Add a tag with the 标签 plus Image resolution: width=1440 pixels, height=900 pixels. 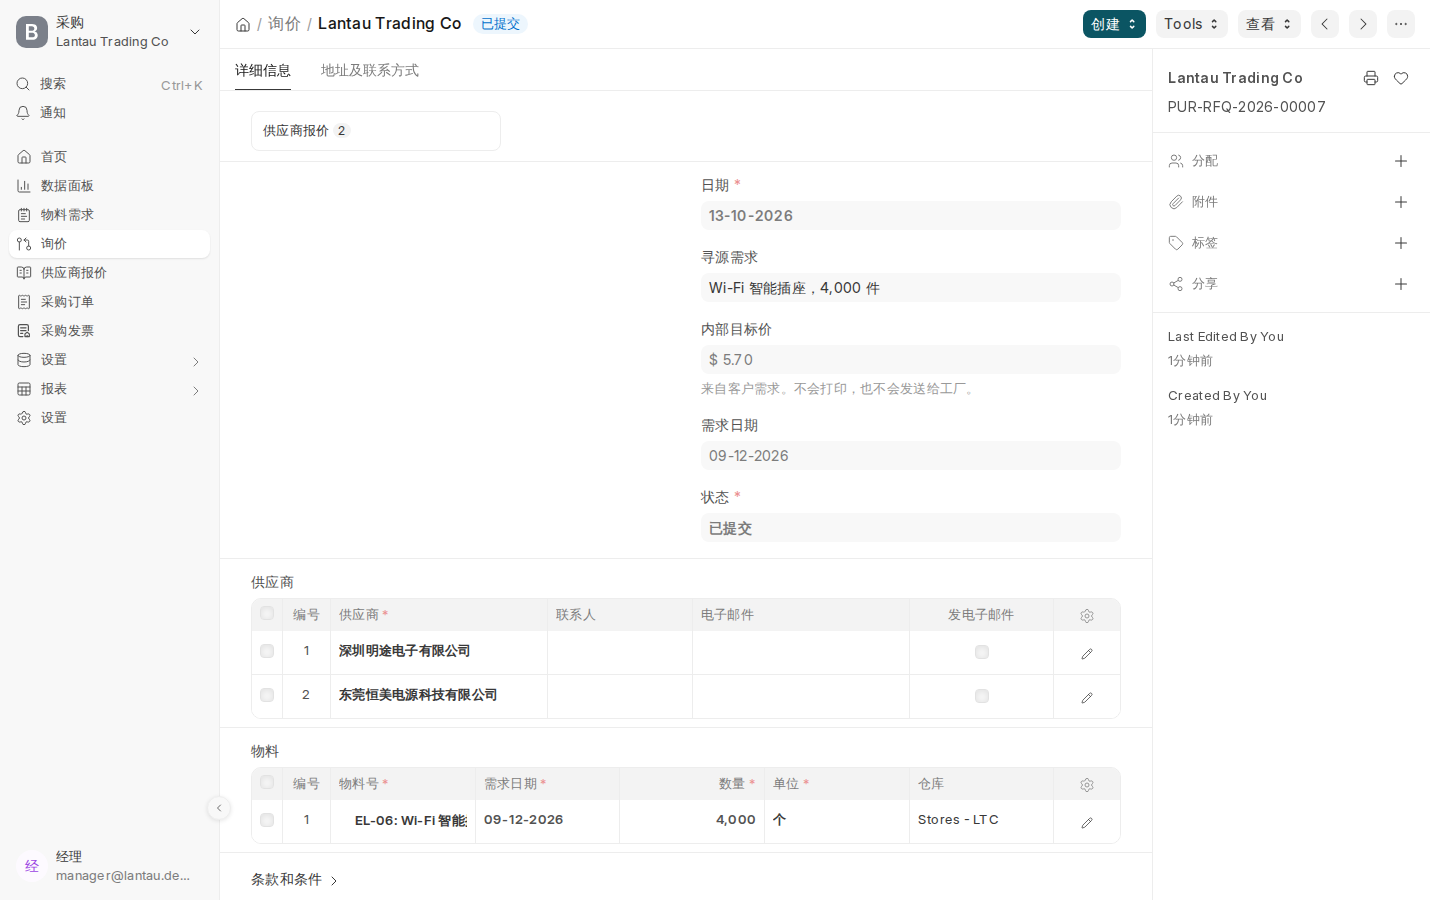1401,243
